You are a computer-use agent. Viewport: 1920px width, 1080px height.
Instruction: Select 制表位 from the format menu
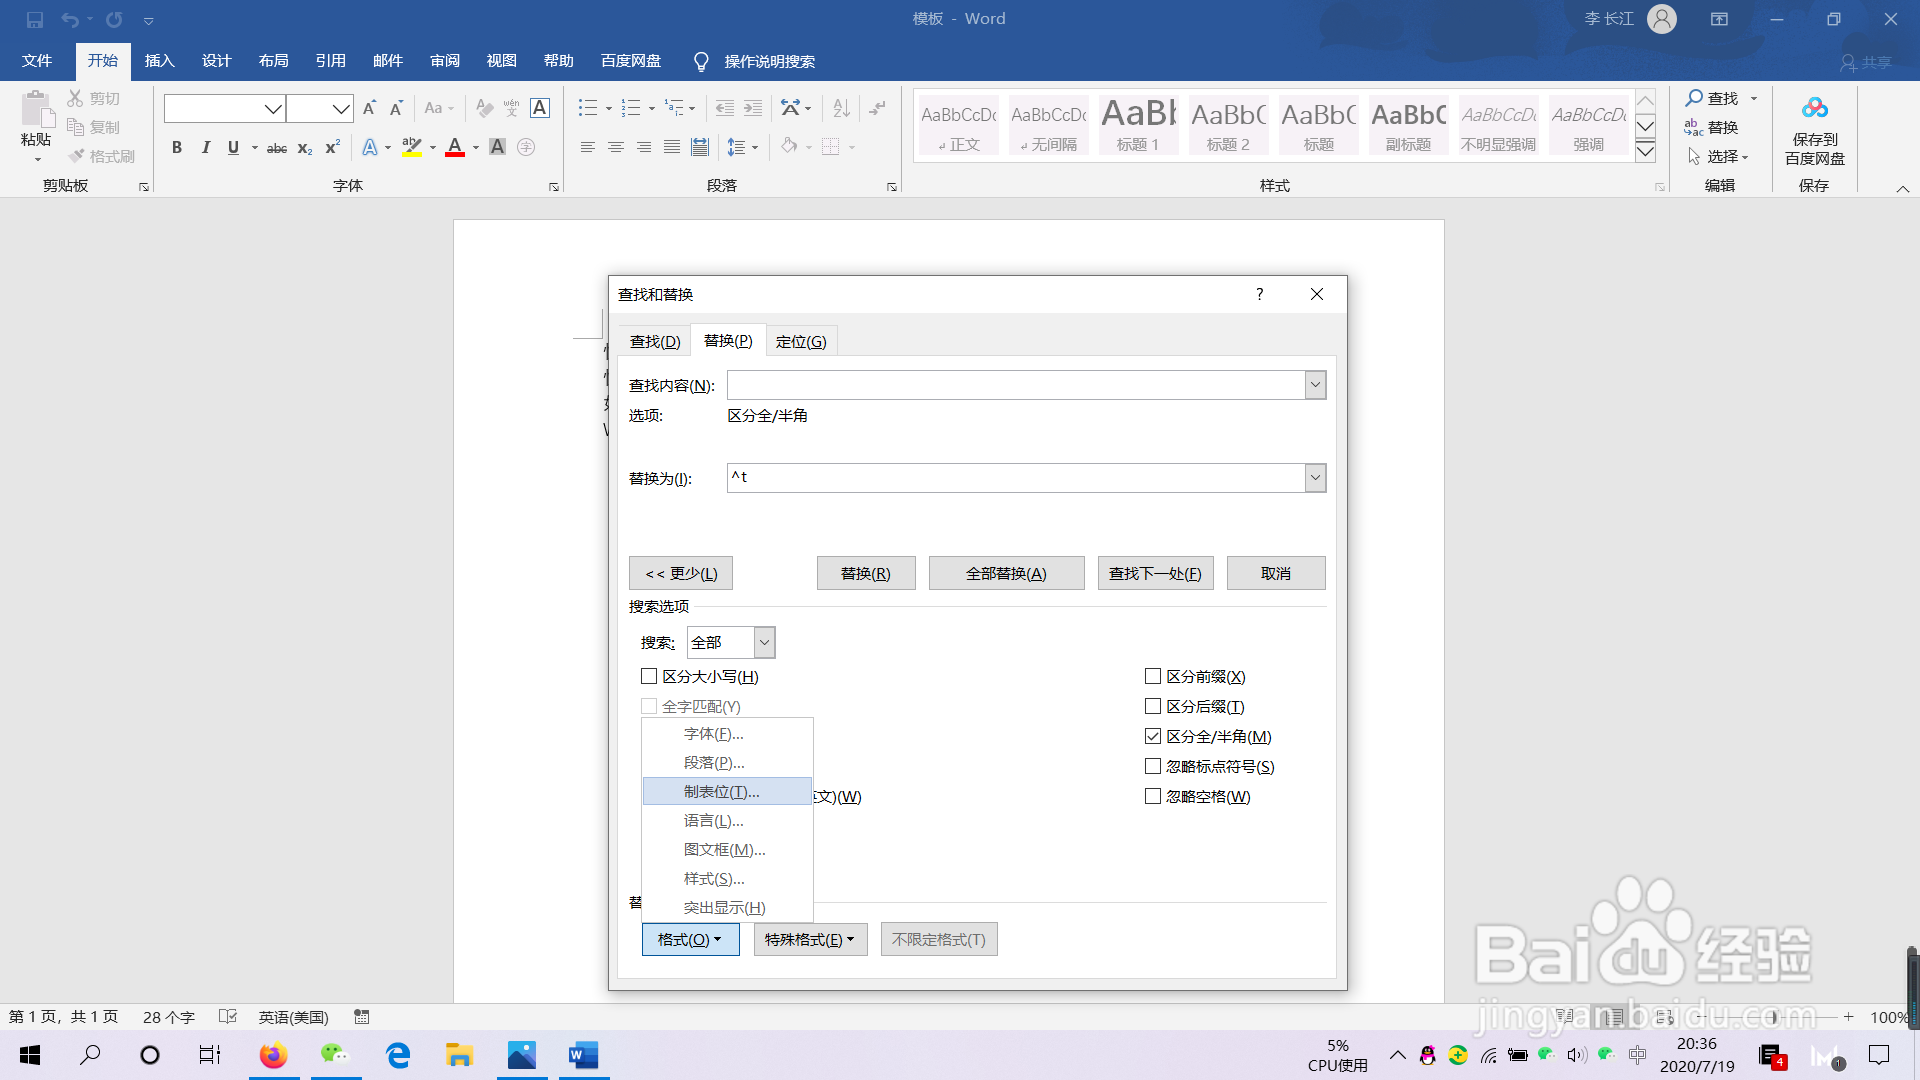[720, 791]
